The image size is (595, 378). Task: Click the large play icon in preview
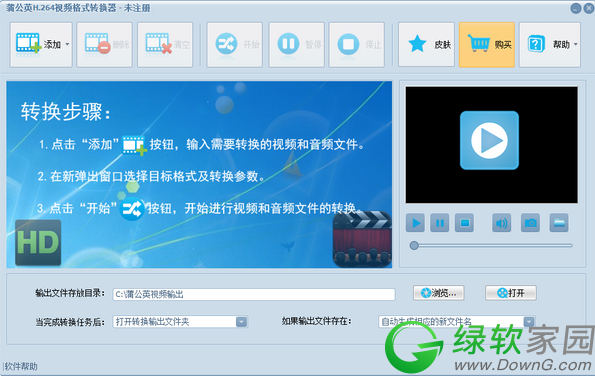[489, 140]
